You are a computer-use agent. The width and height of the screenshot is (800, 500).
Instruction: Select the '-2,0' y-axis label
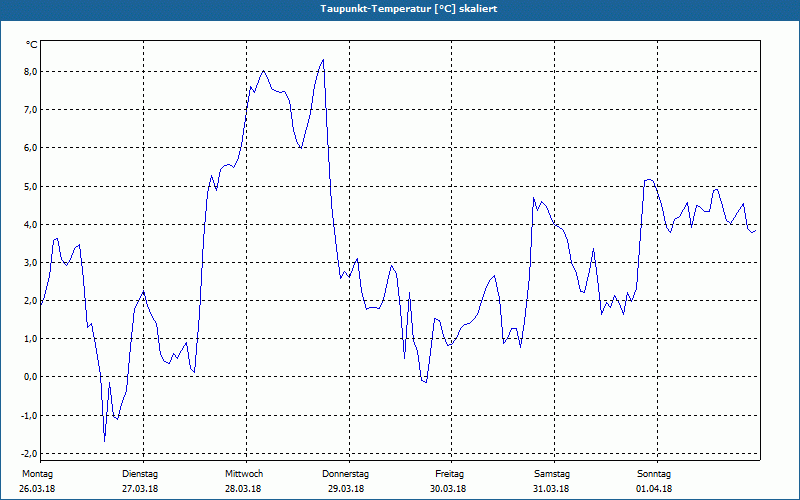point(30,454)
